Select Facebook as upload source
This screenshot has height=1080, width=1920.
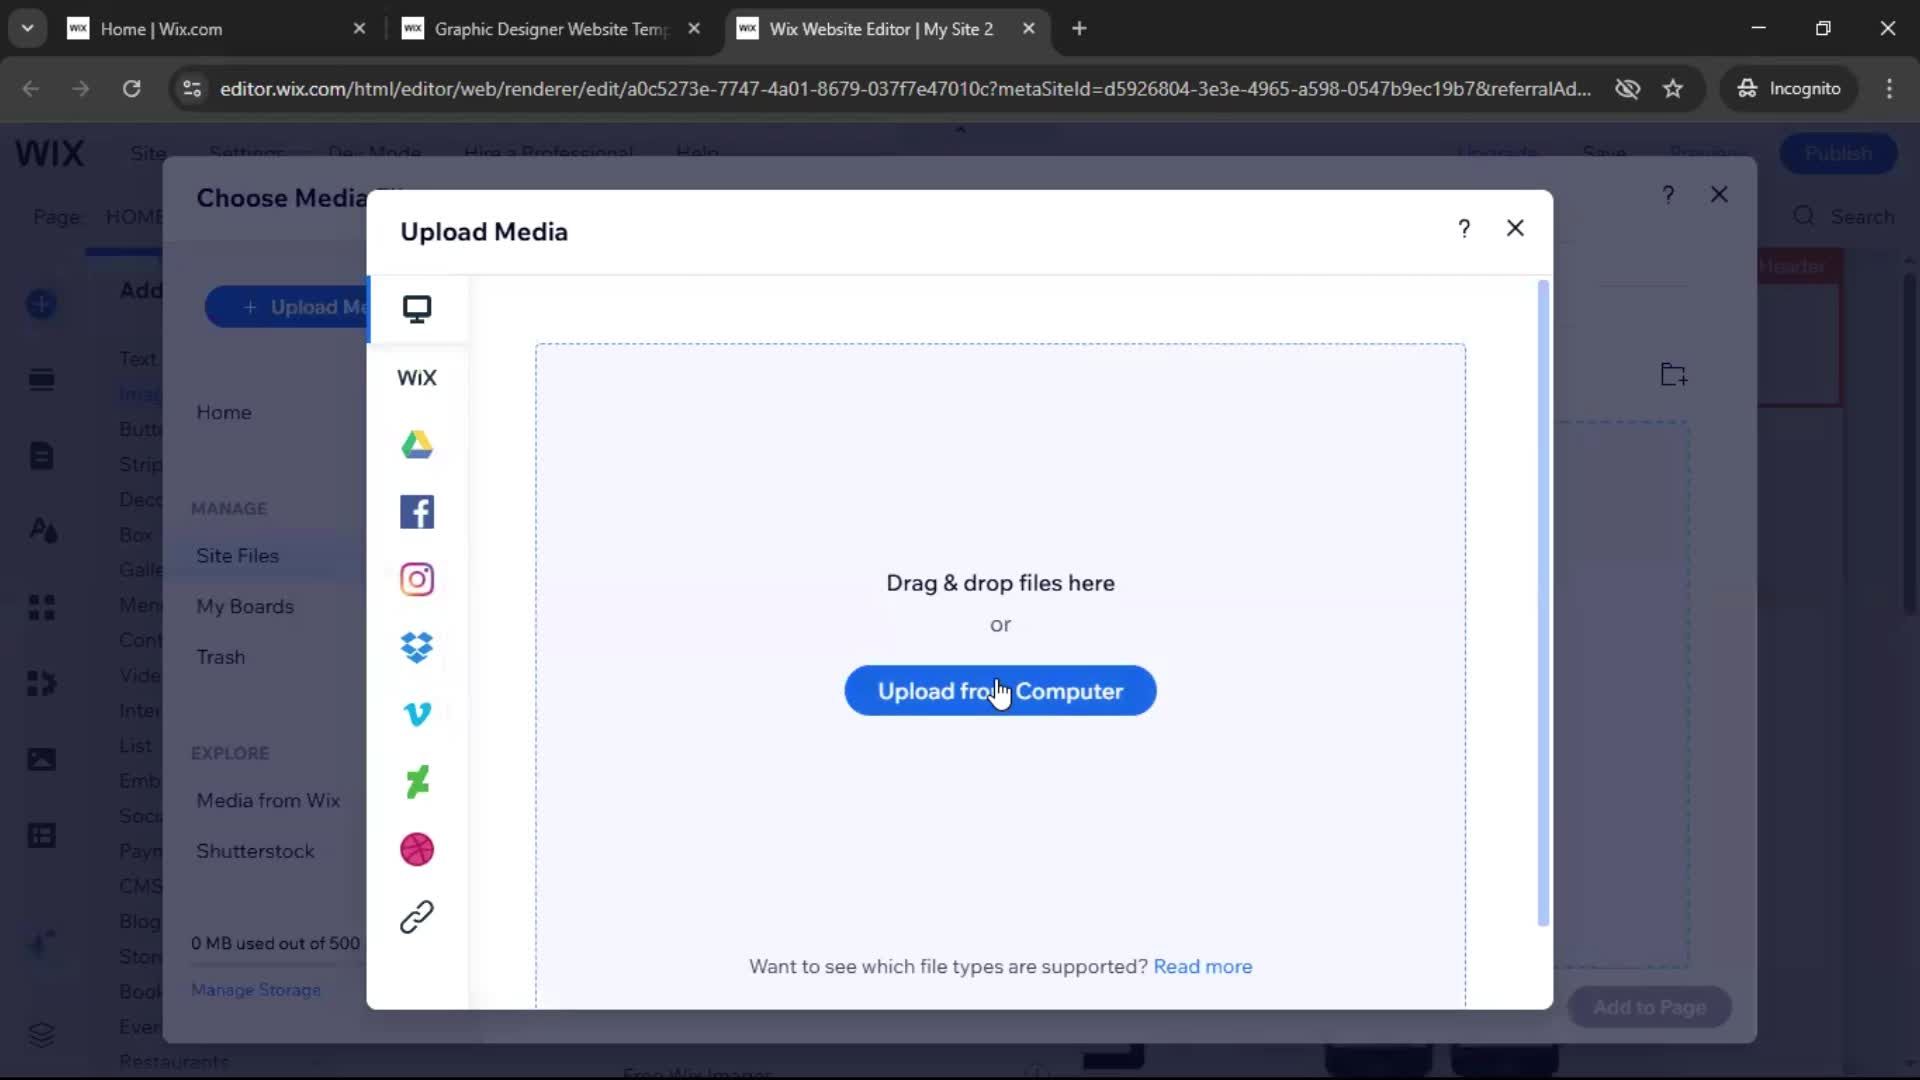point(417,512)
